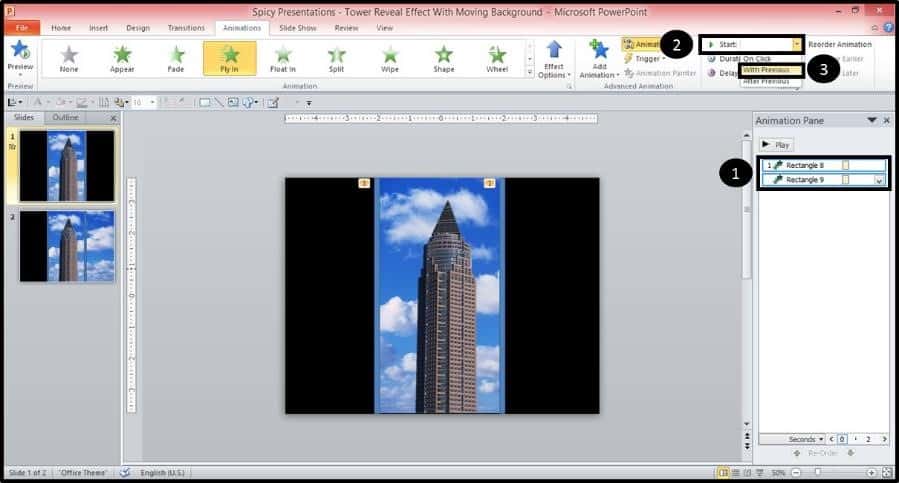
Task: Switch to the Home tab
Action: click(61, 28)
